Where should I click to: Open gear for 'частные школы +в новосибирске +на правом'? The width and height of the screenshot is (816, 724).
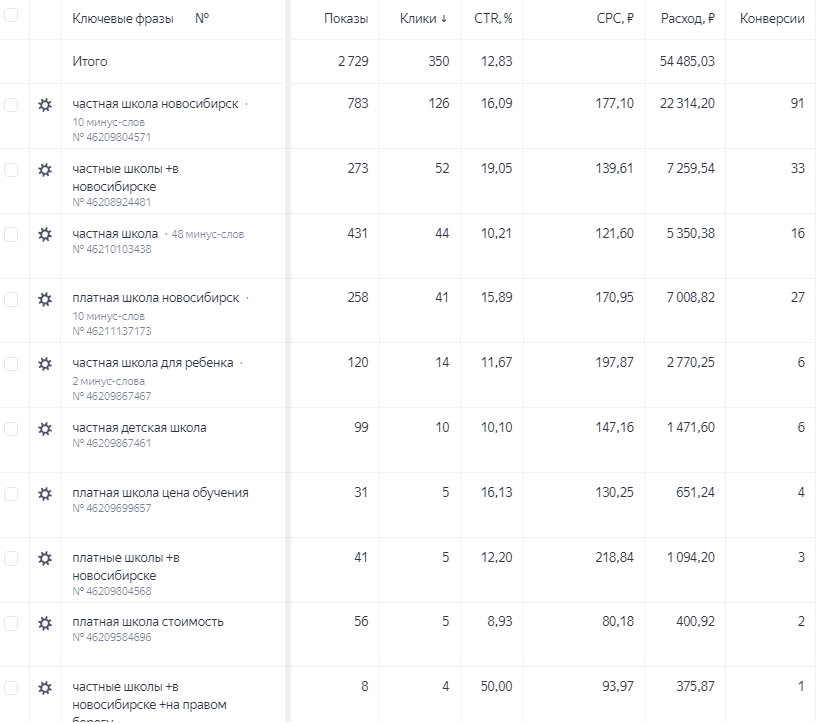coord(45,688)
